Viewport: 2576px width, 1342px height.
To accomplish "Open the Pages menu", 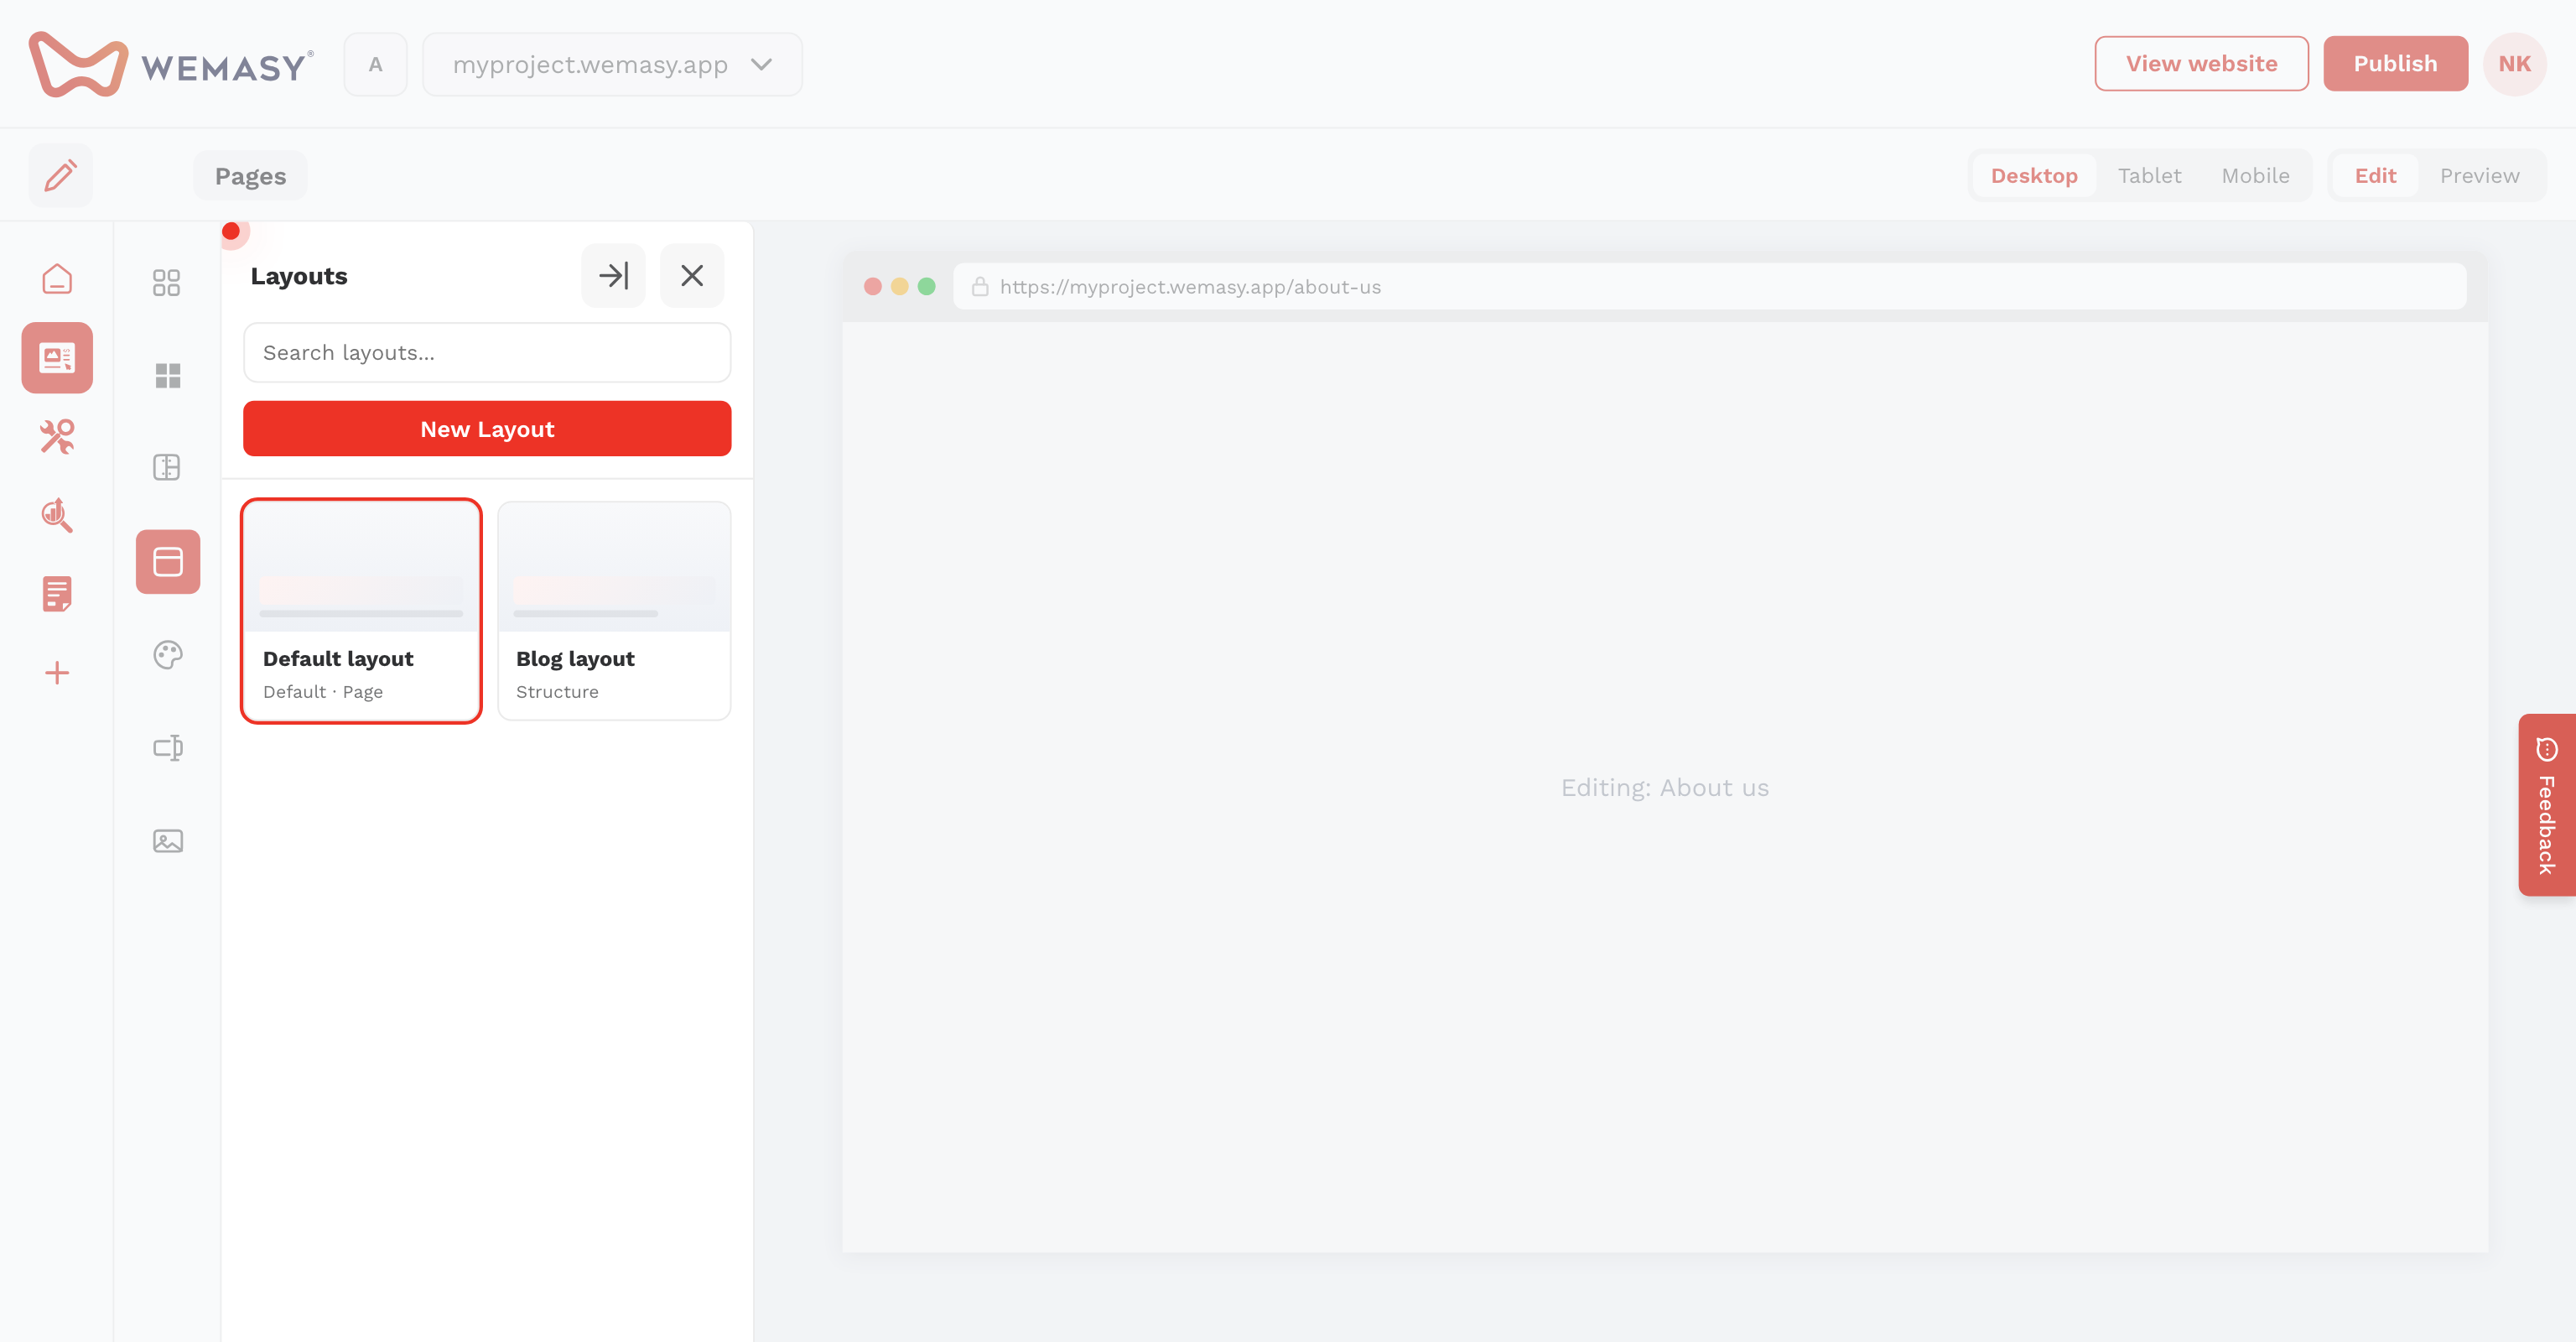I will (x=250, y=176).
